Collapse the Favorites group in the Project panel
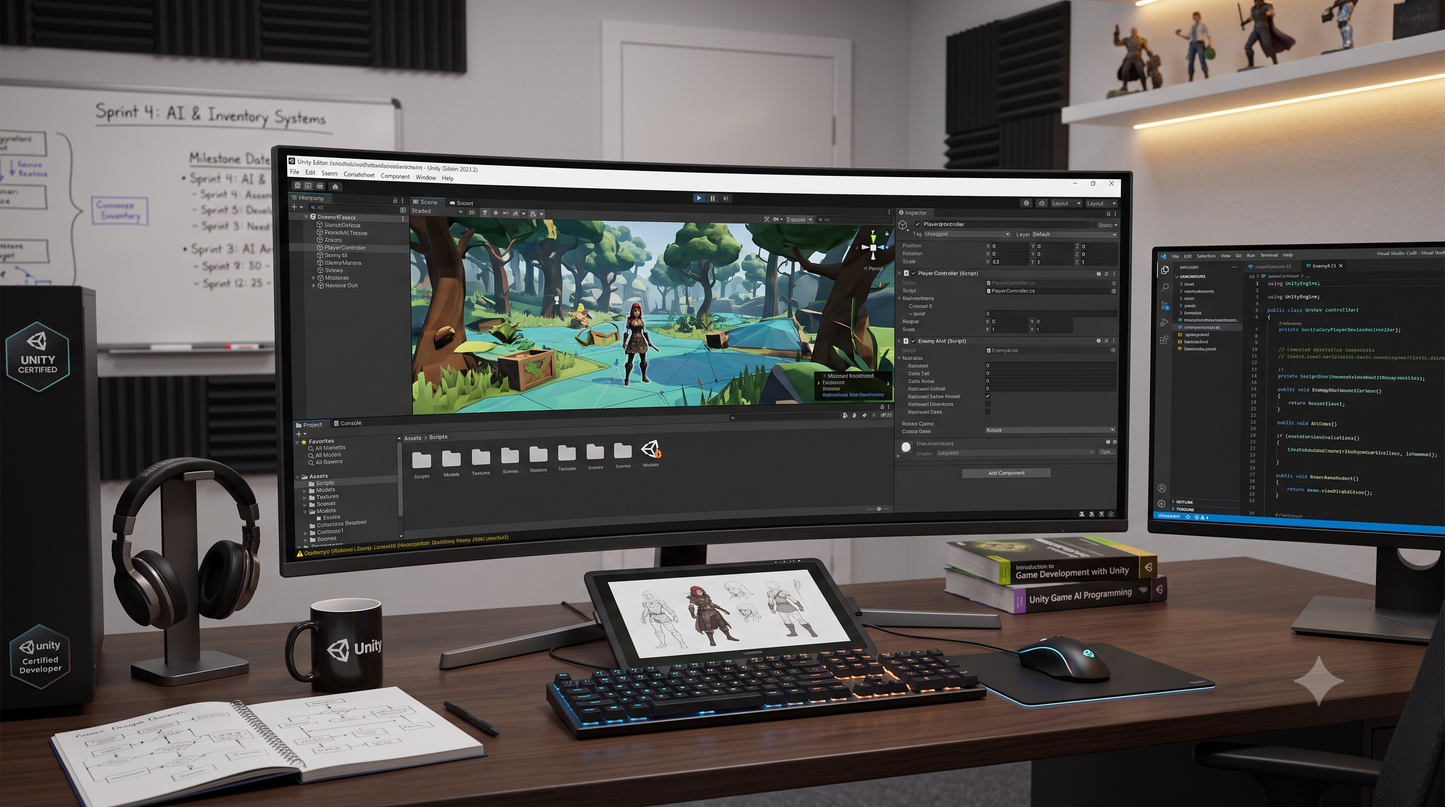The width and height of the screenshot is (1445, 807). point(297,442)
